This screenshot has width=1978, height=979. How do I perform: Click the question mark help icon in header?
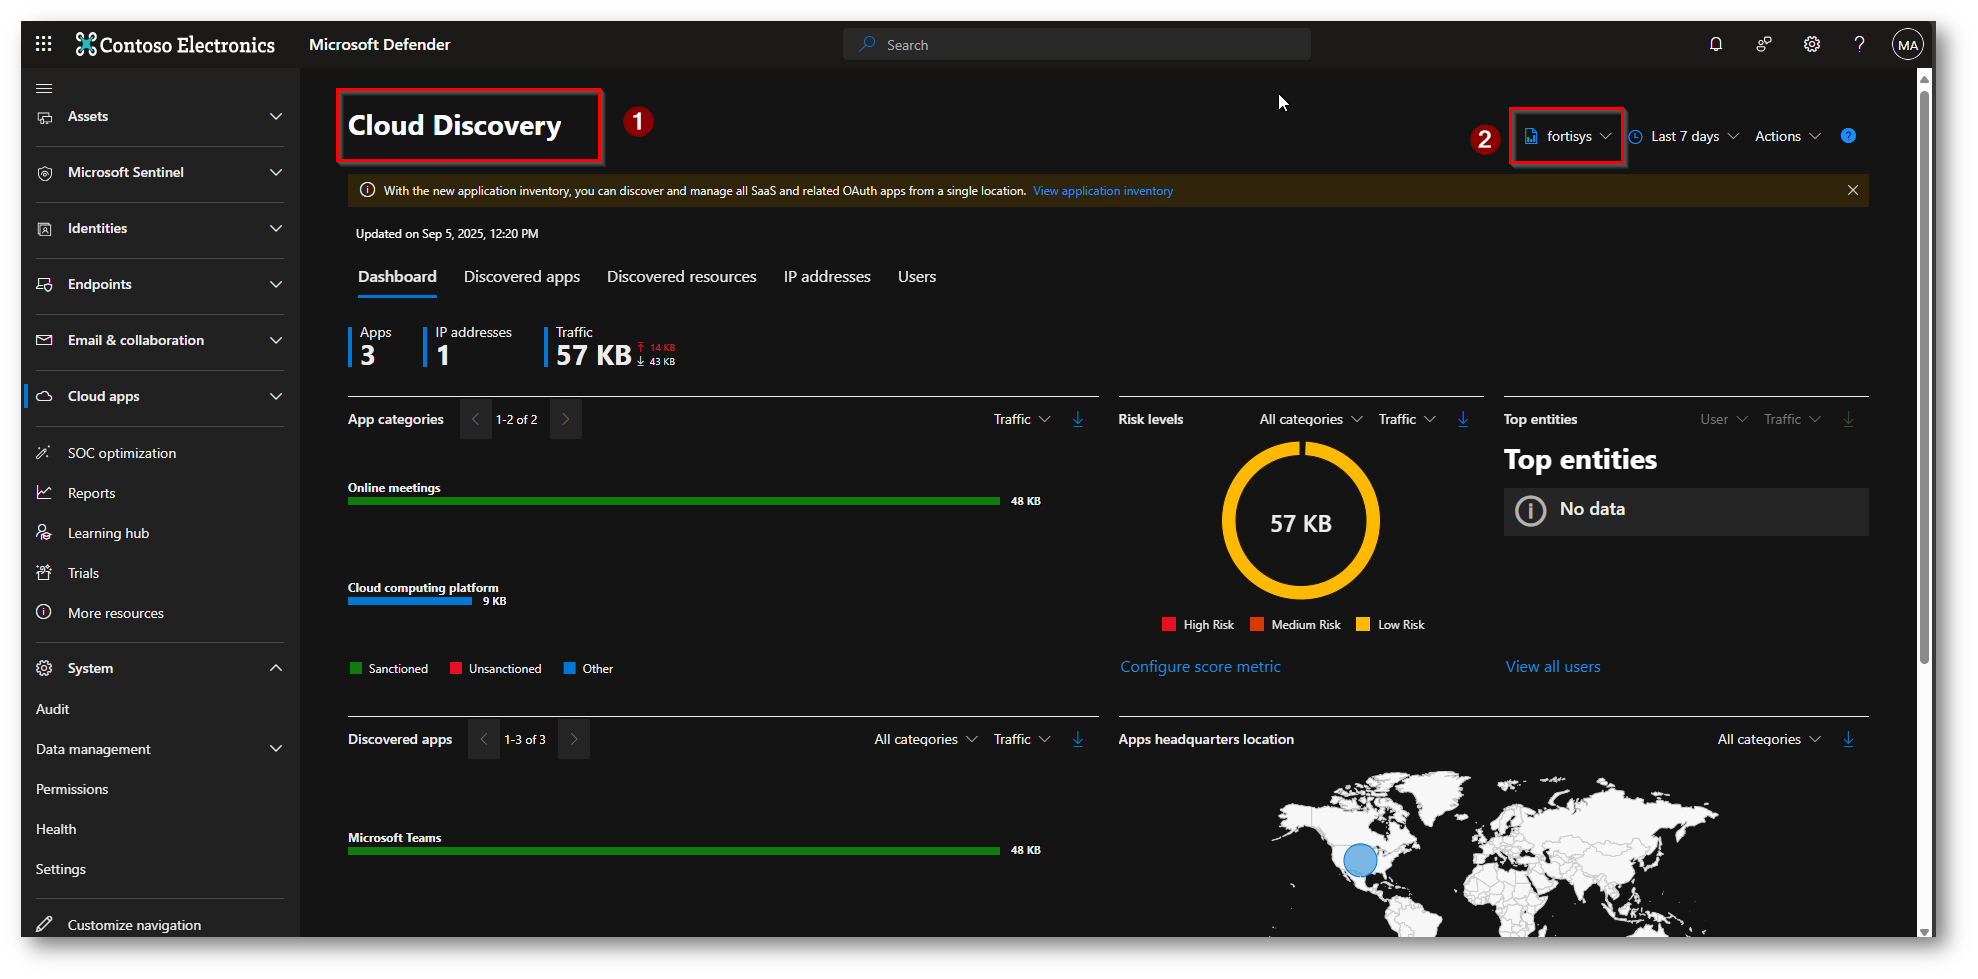pos(1859,44)
